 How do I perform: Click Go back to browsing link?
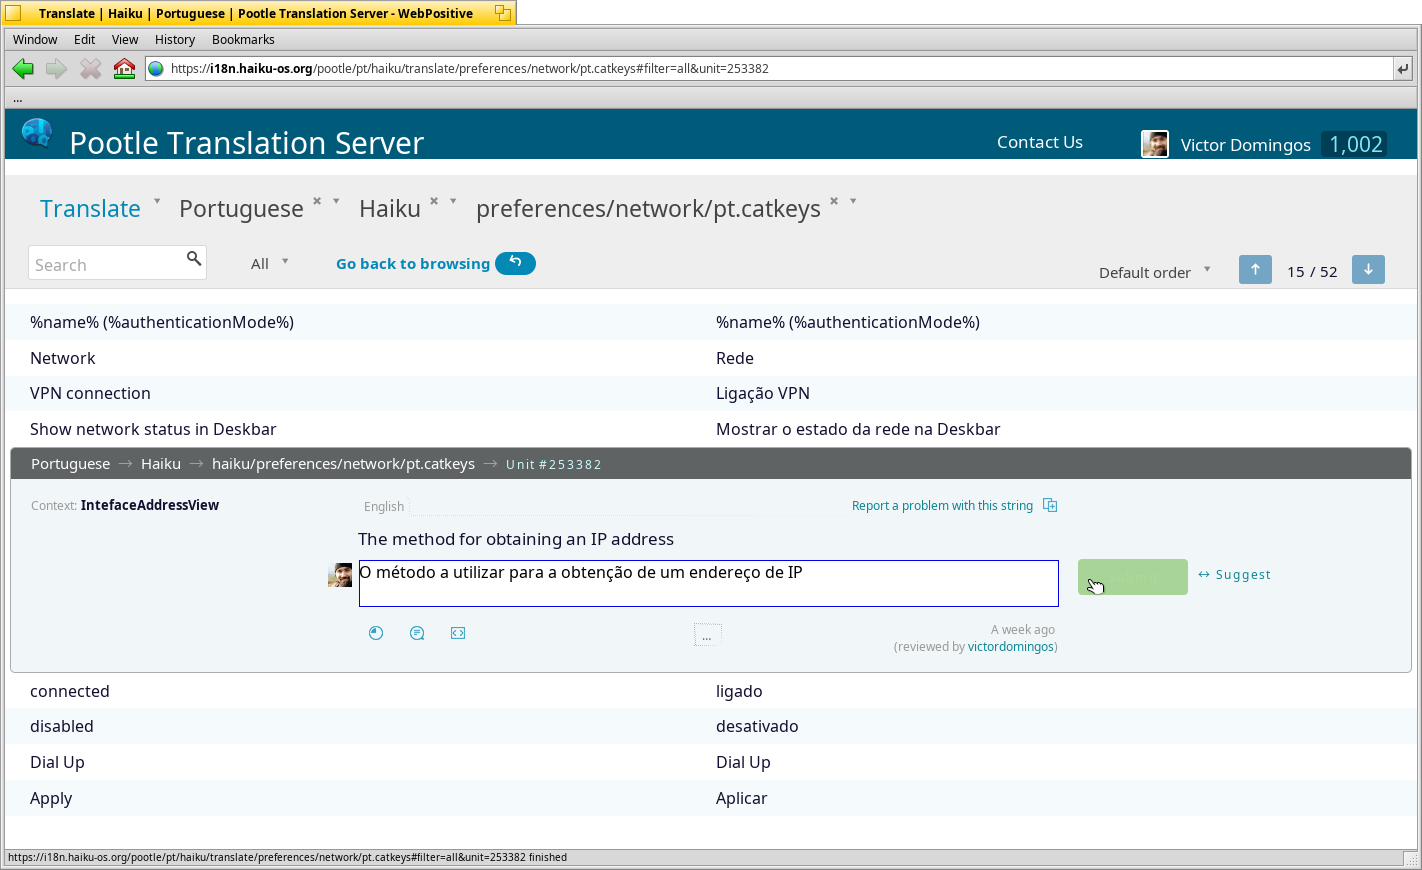point(413,264)
